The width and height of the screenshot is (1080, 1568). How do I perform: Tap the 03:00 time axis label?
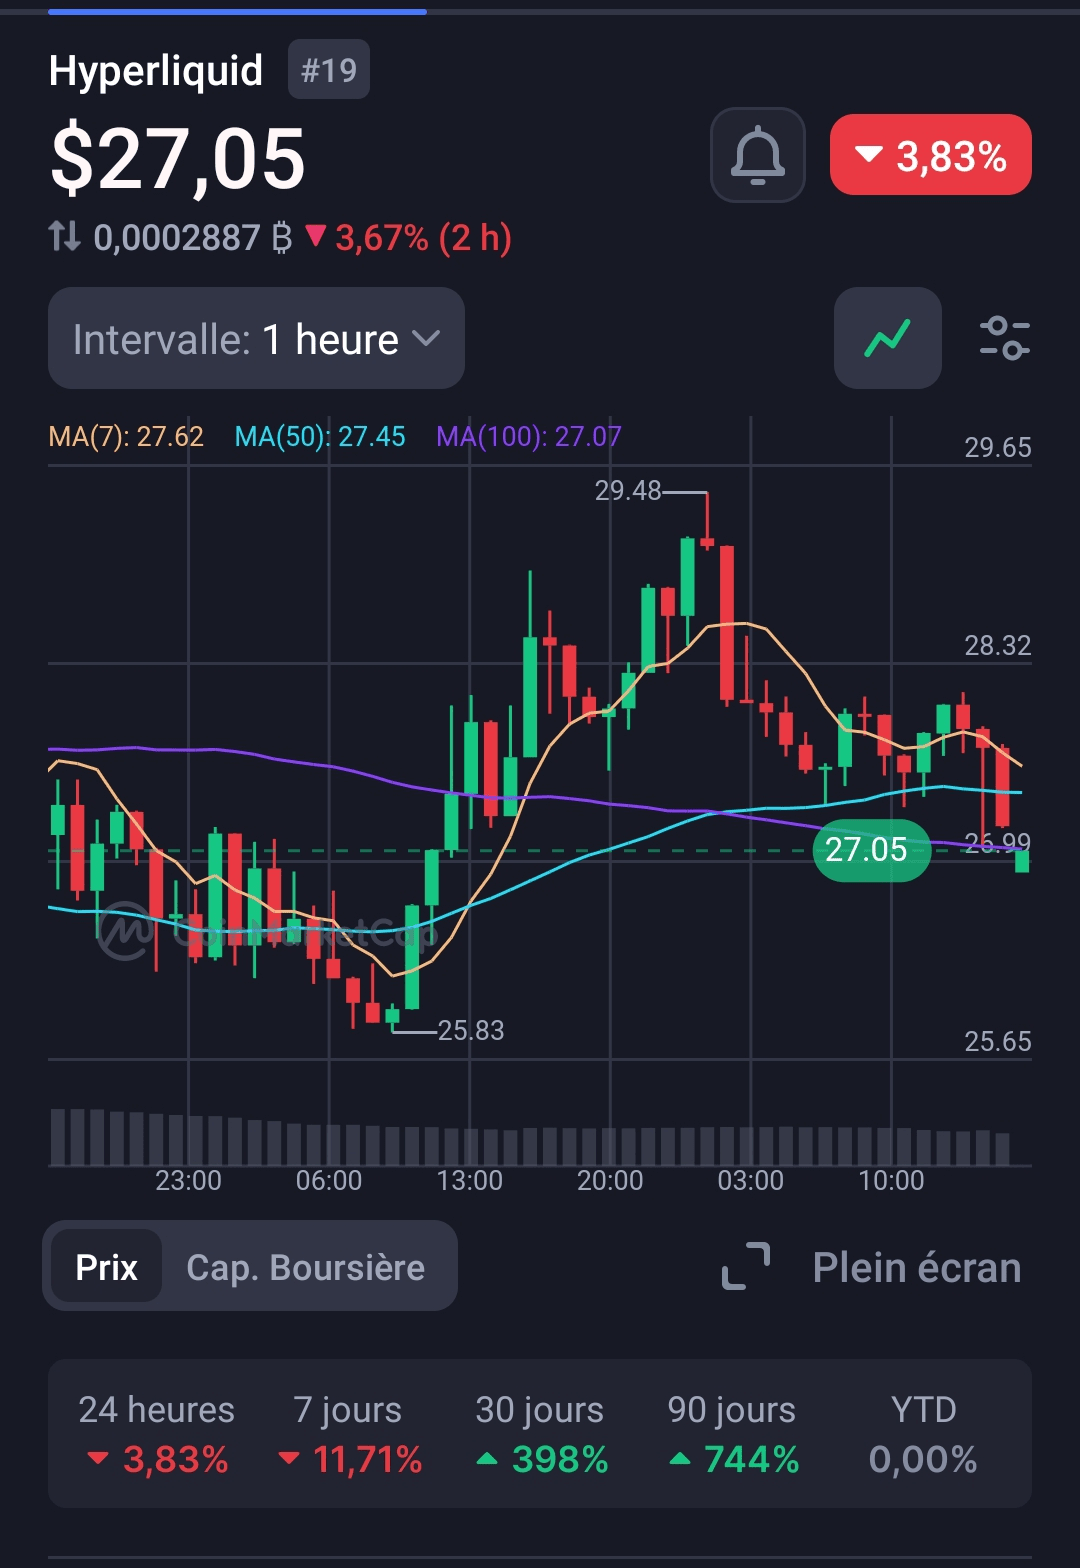pyautogui.click(x=751, y=1181)
